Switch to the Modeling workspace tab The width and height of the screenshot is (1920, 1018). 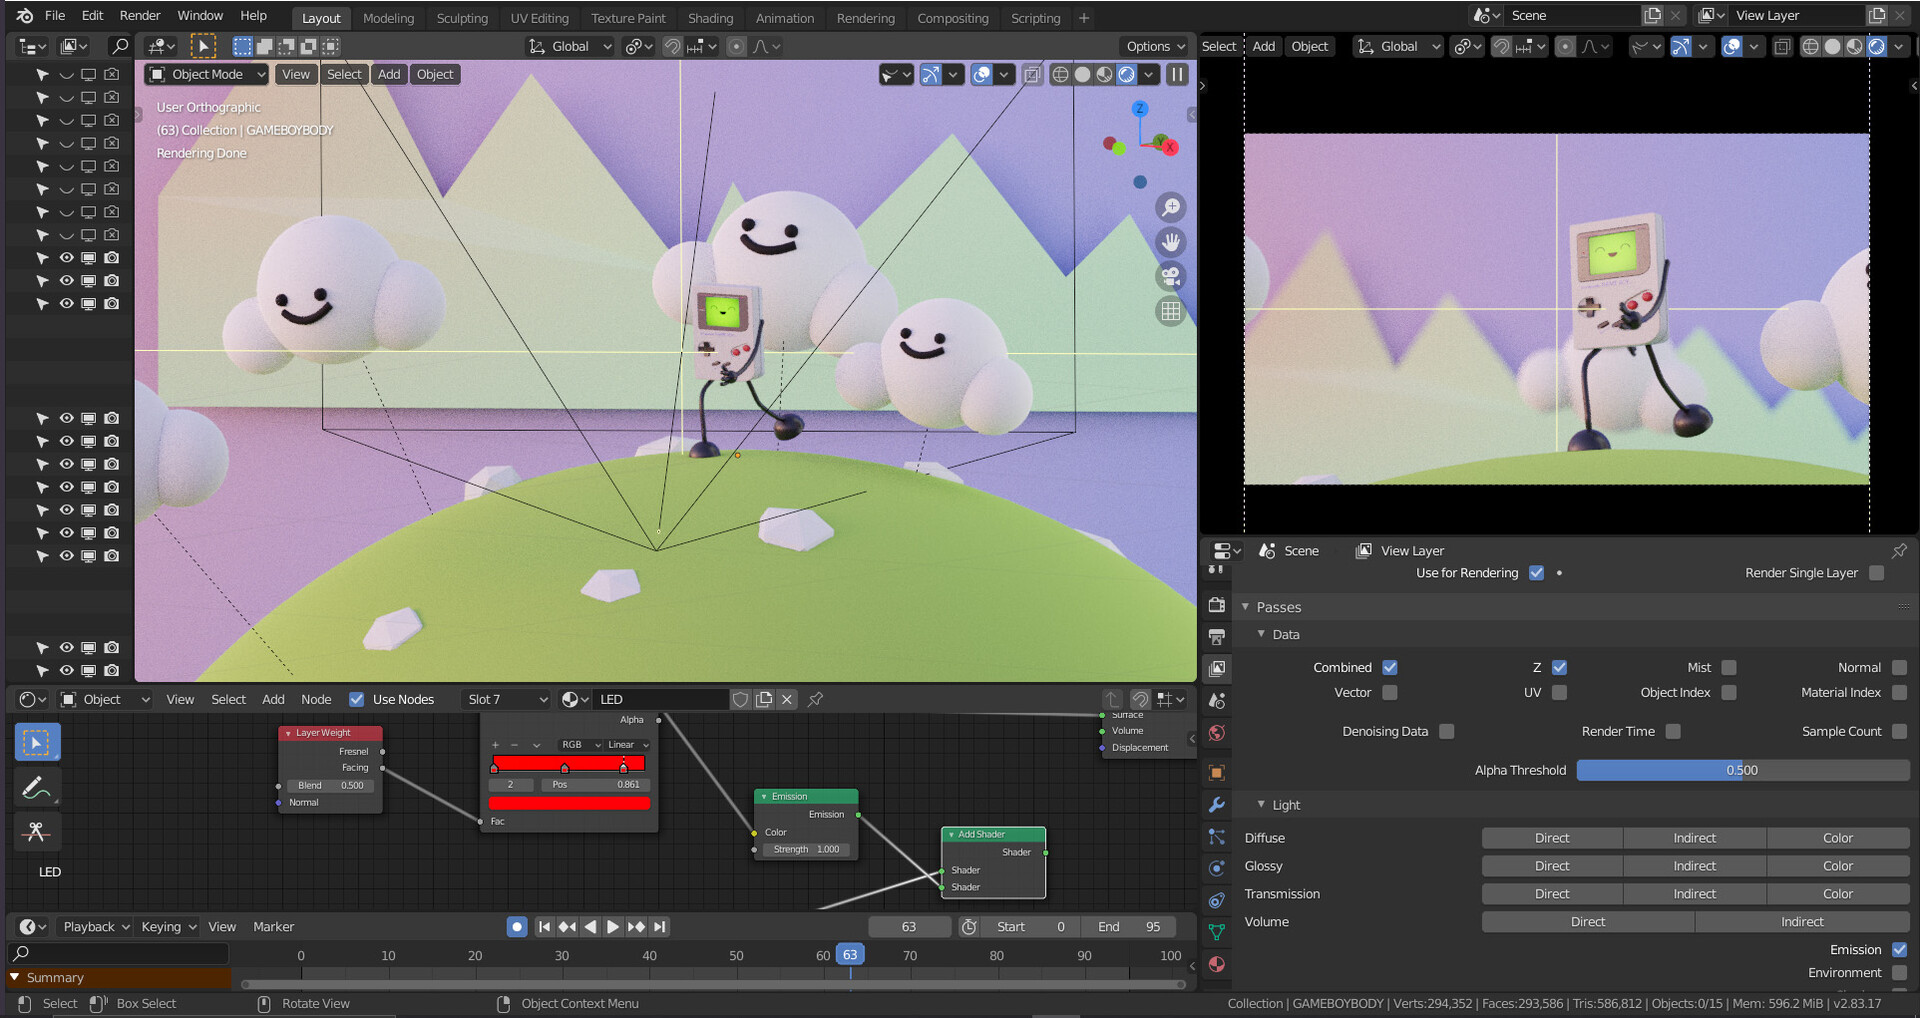coord(388,18)
